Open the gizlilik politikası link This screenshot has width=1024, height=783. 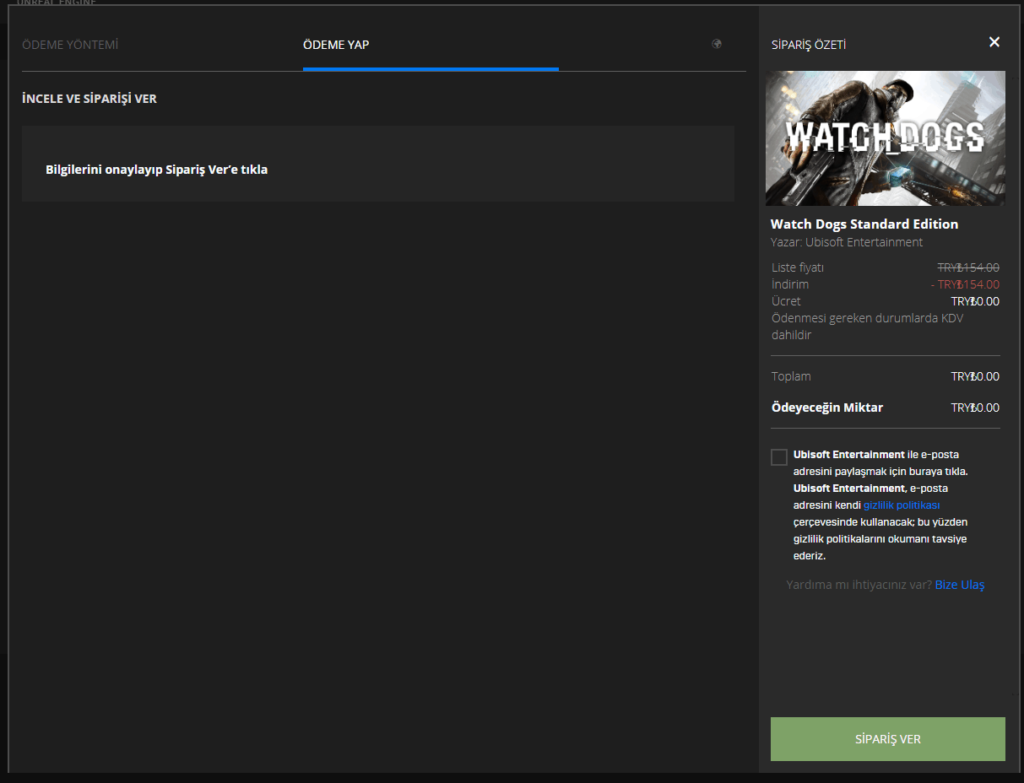[x=901, y=505]
